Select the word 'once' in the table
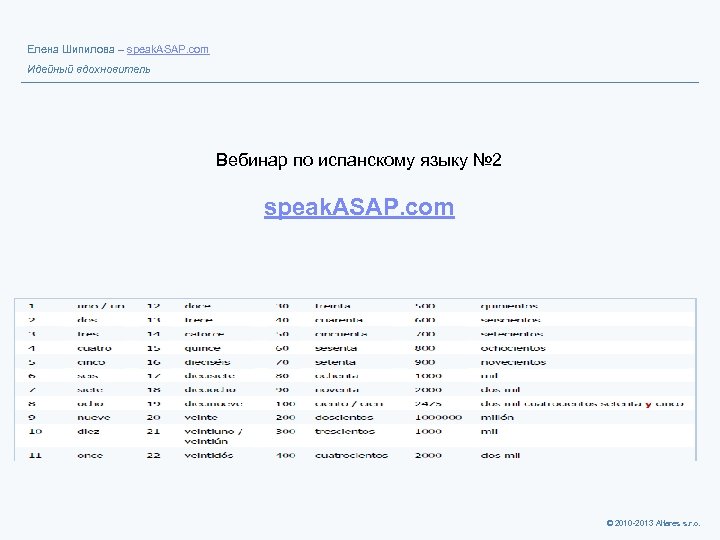The height and width of the screenshot is (540, 720). 90,455
